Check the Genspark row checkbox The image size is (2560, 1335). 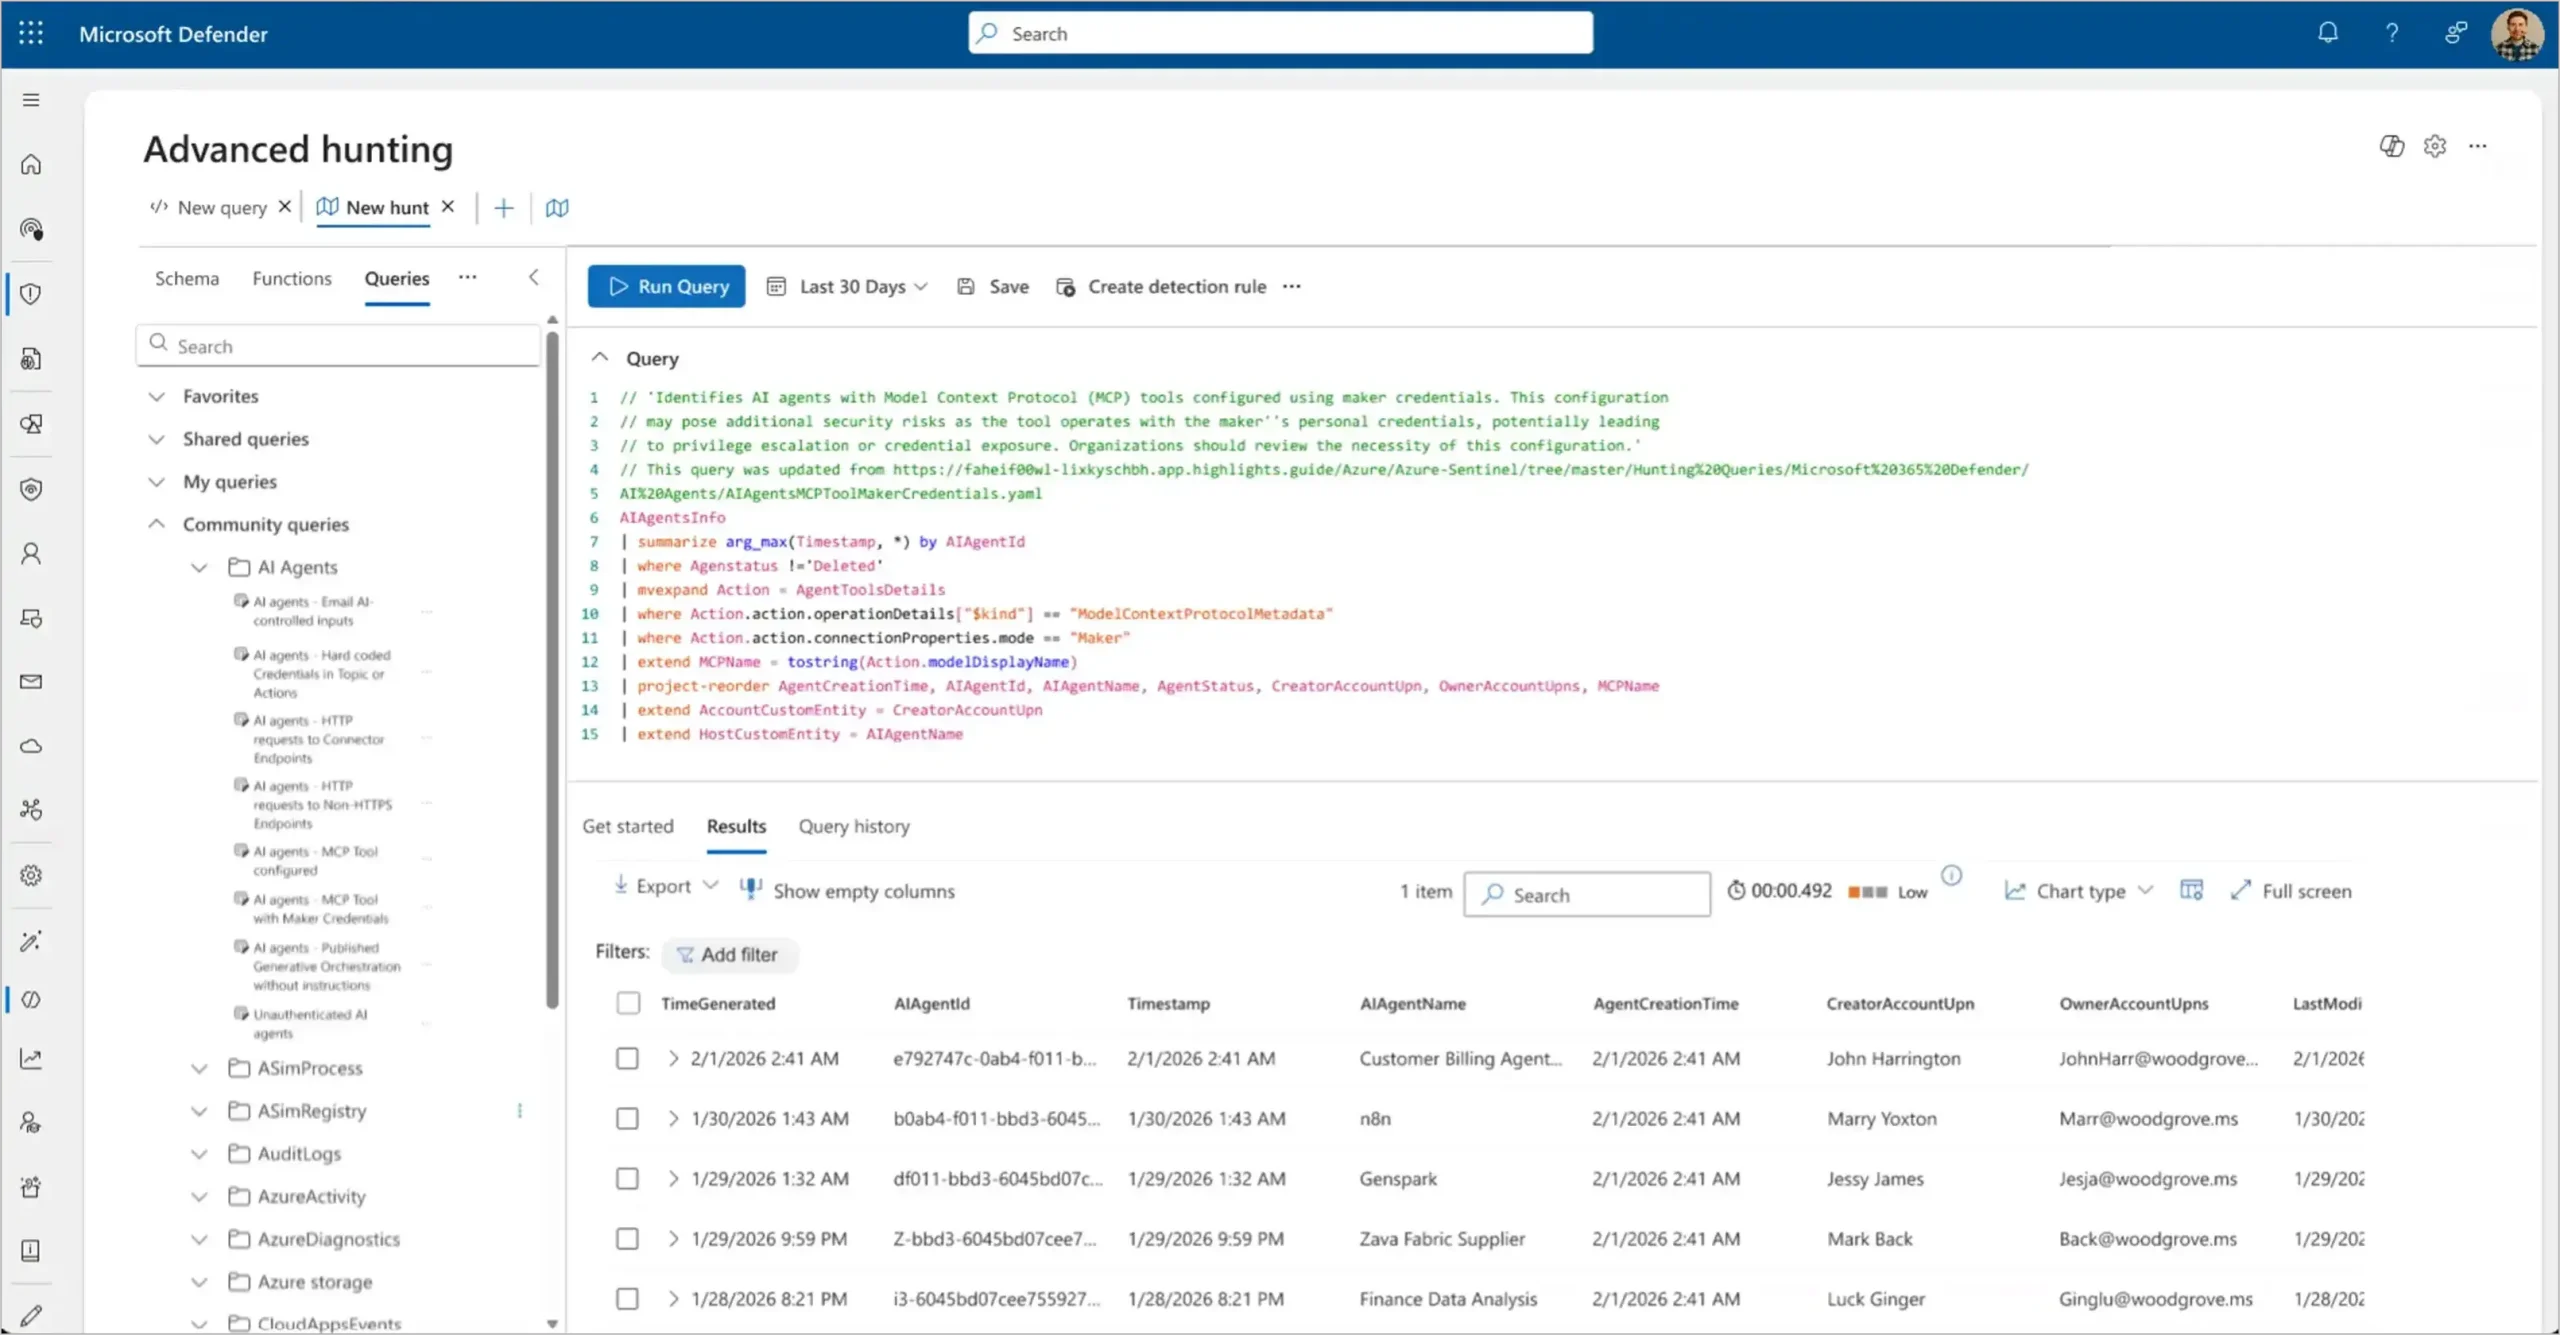(x=627, y=1178)
